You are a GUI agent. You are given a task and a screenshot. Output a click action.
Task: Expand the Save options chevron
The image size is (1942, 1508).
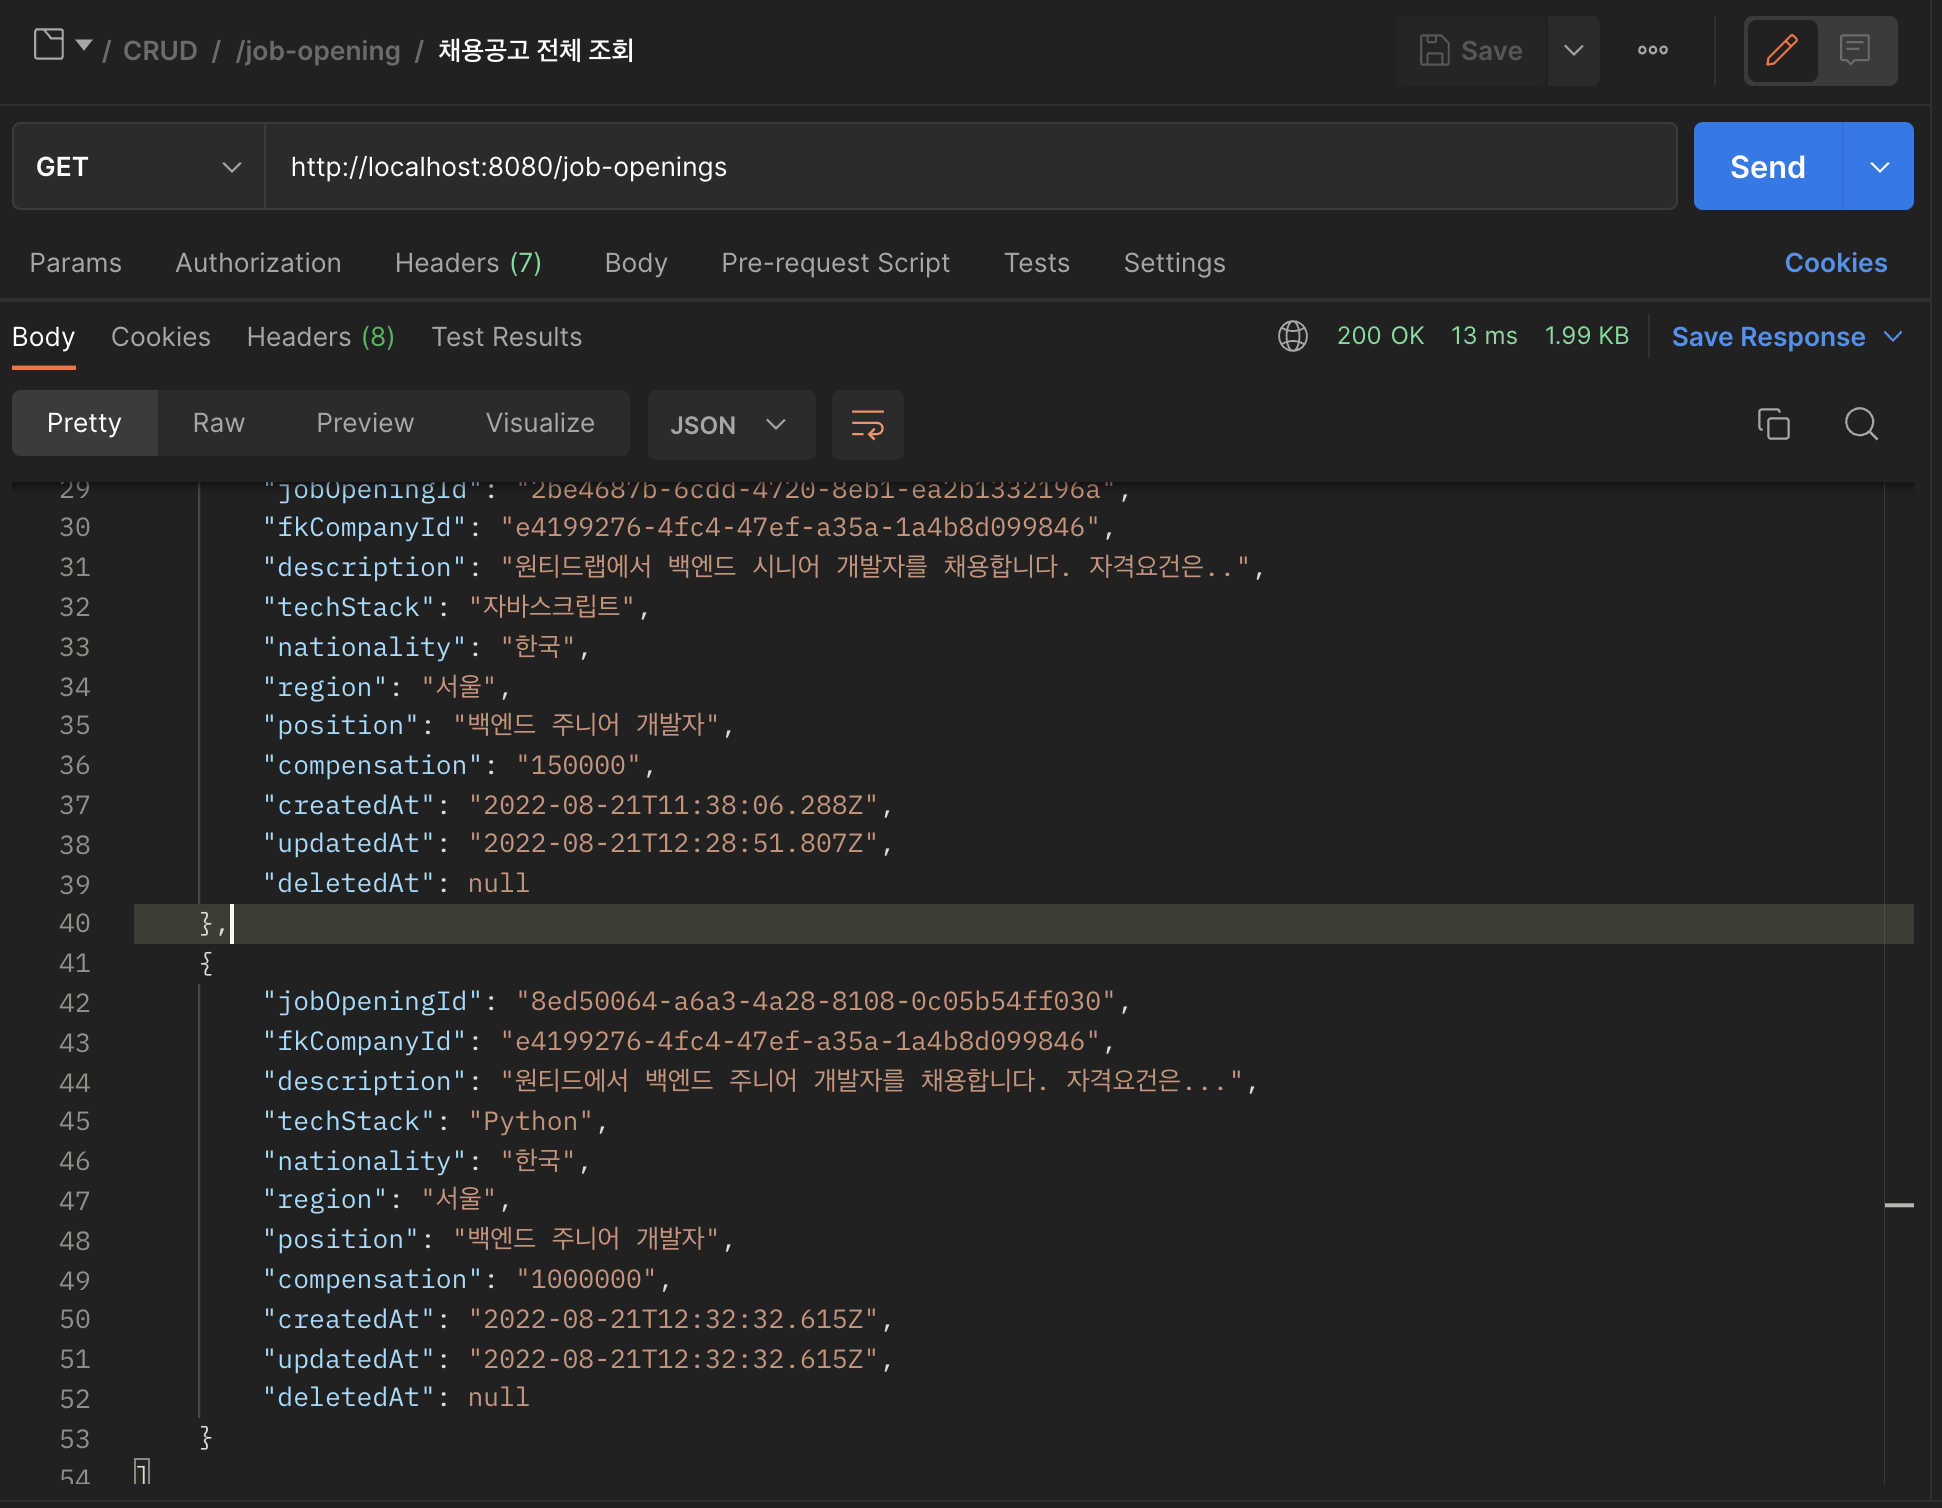click(1574, 50)
